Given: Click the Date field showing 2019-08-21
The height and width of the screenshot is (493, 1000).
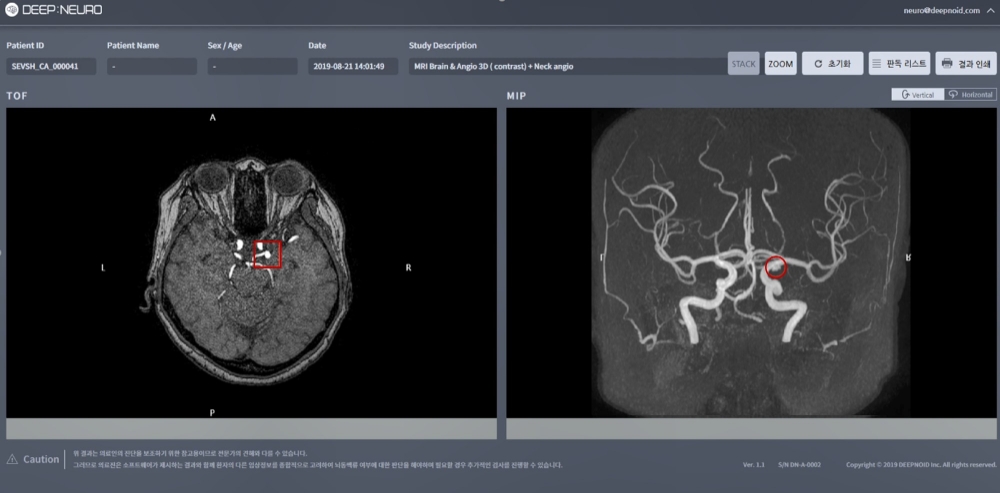Looking at the screenshot, I should [348, 66].
